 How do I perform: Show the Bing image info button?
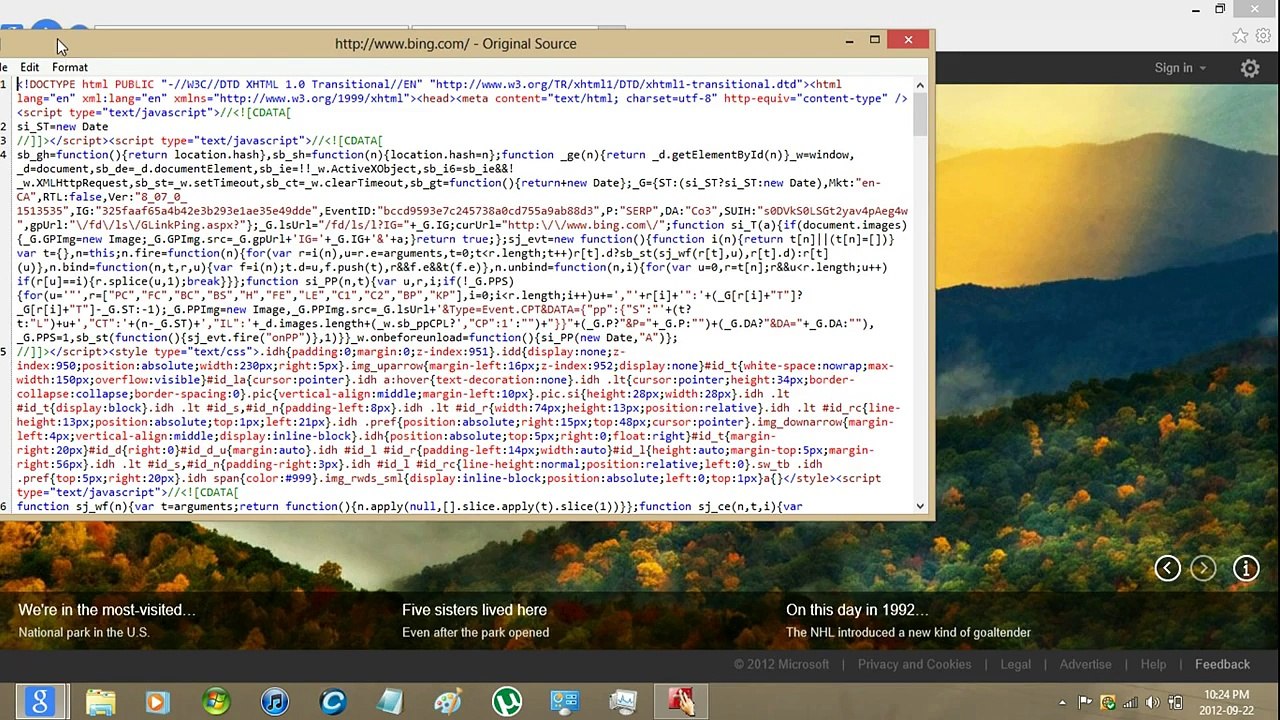point(1246,568)
